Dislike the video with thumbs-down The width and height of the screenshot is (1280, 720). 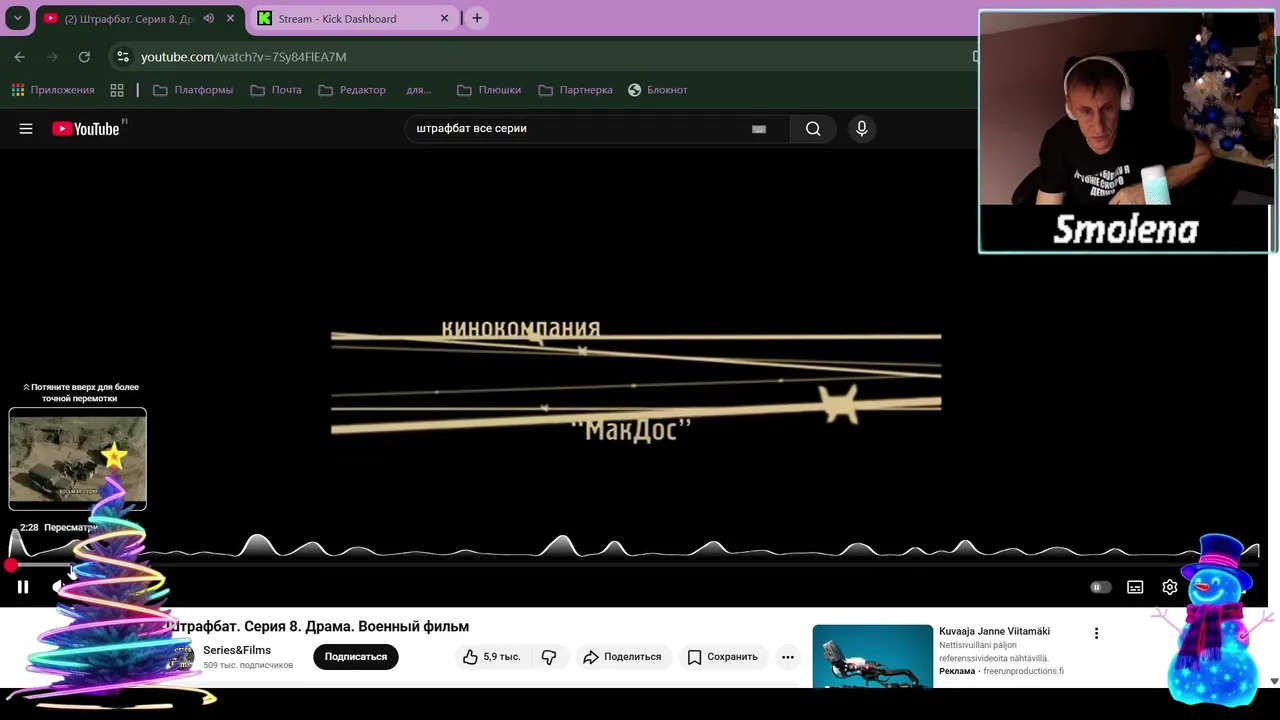549,657
